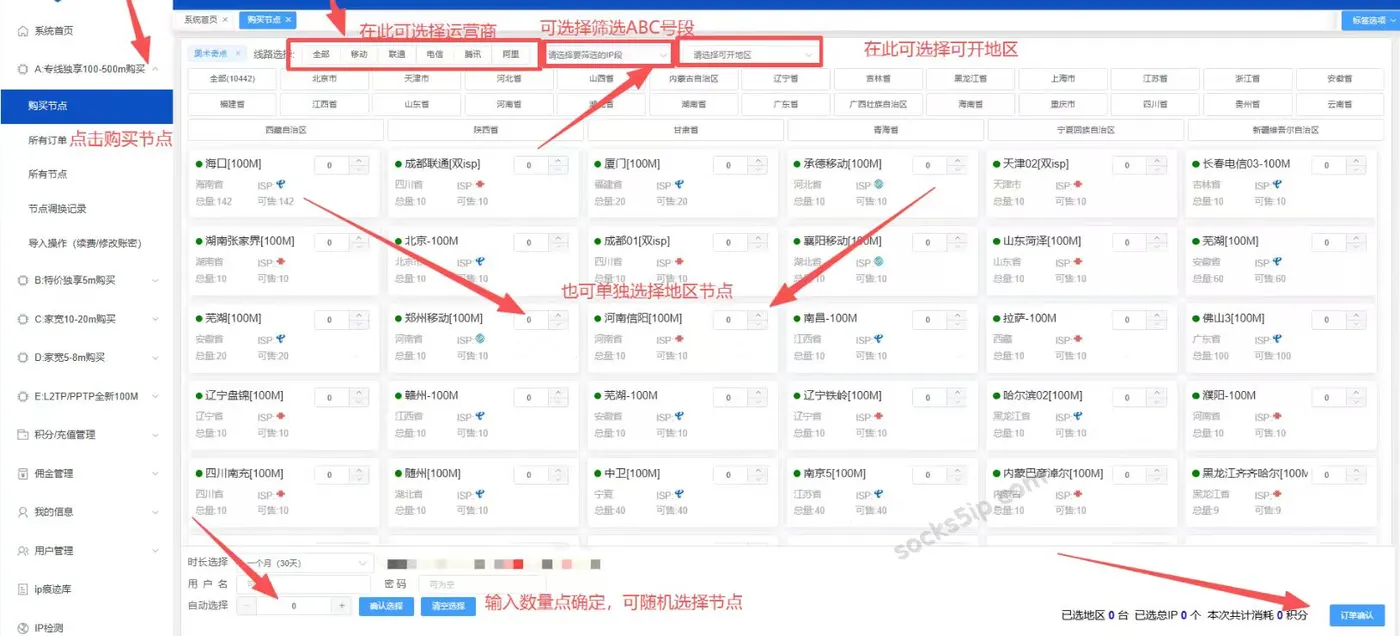Click the 用户管理 users icon
The width and height of the screenshot is (1400, 636).
point(23,551)
